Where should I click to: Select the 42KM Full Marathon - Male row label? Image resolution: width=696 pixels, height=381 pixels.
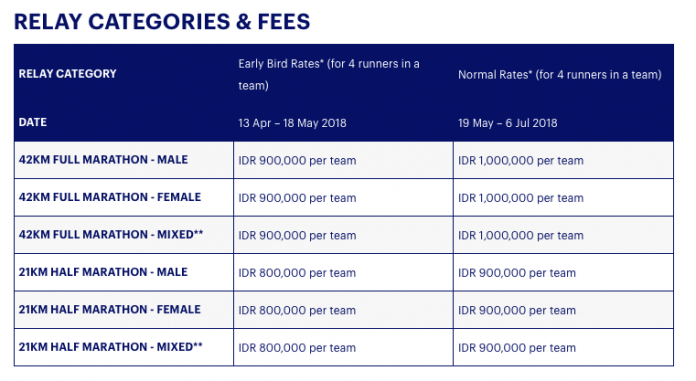pyautogui.click(x=103, y=160)
